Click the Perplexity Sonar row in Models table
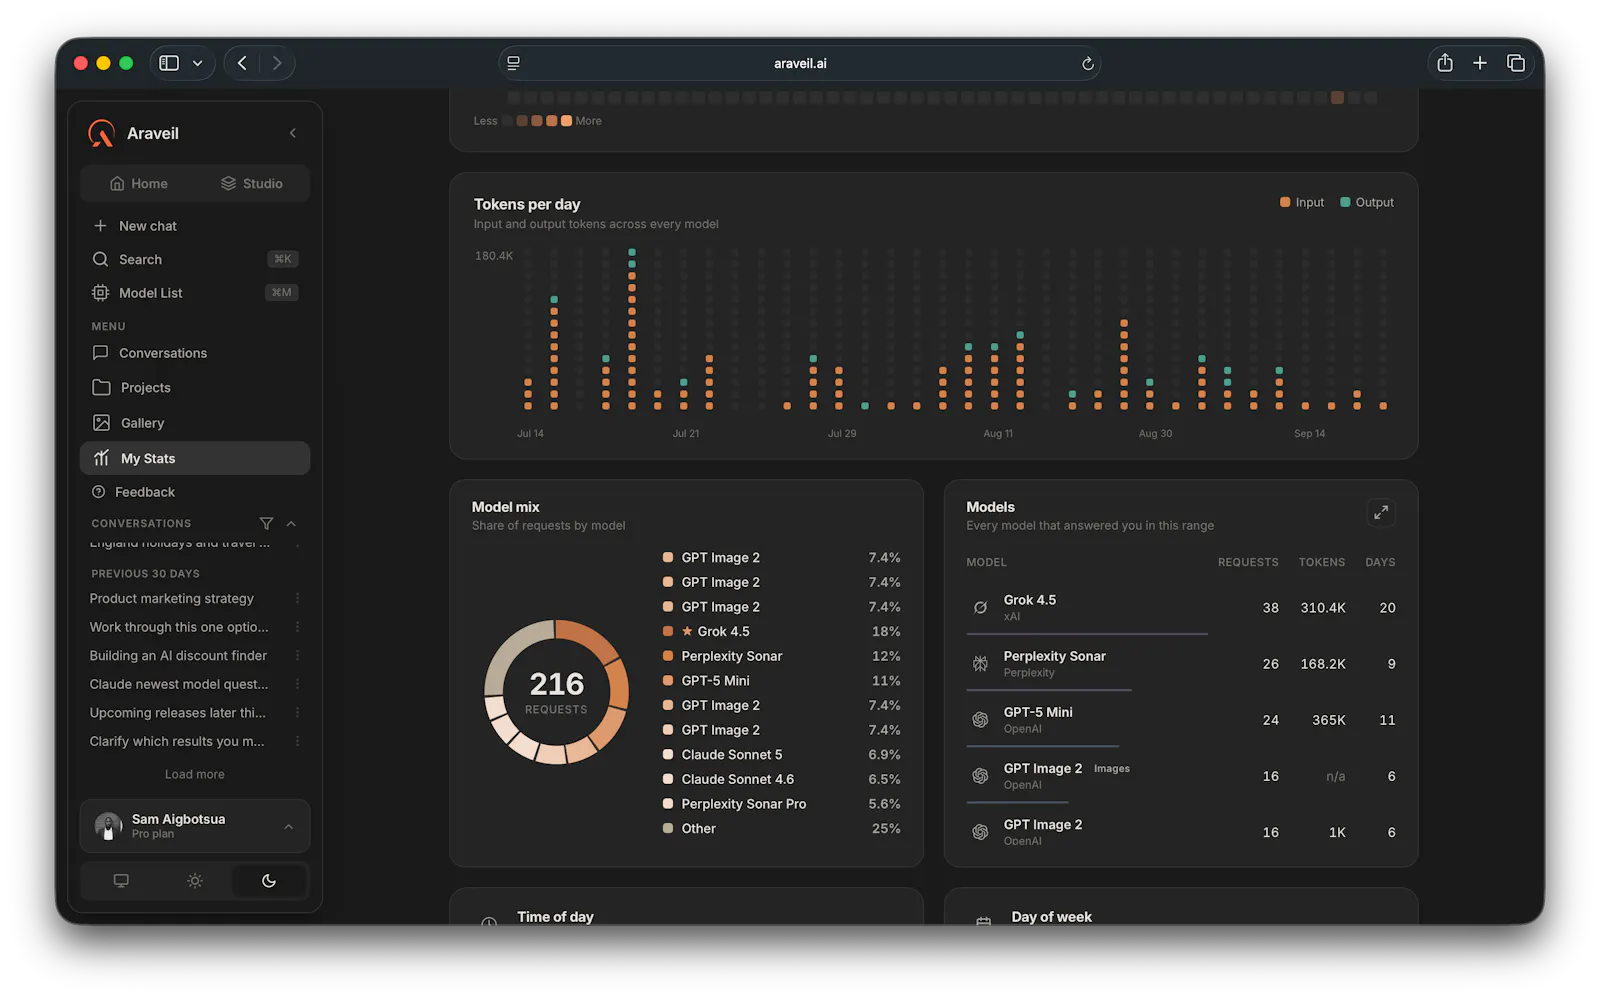Viewport: 1600px width, 998px height. [x=1181, y=664]
